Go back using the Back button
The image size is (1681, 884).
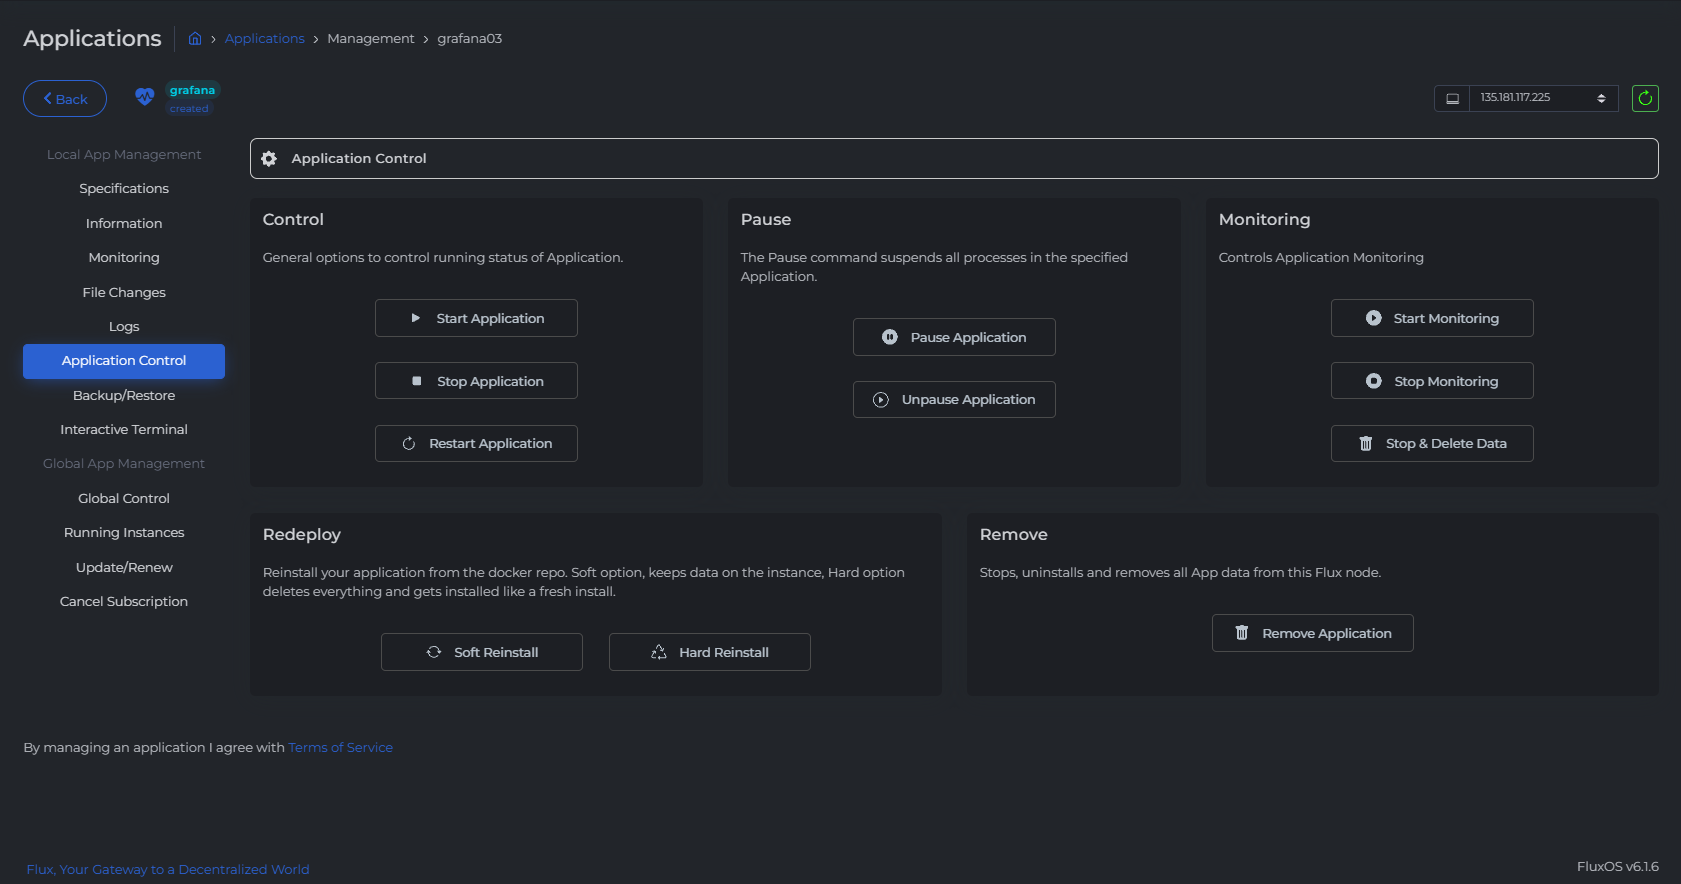65,99
